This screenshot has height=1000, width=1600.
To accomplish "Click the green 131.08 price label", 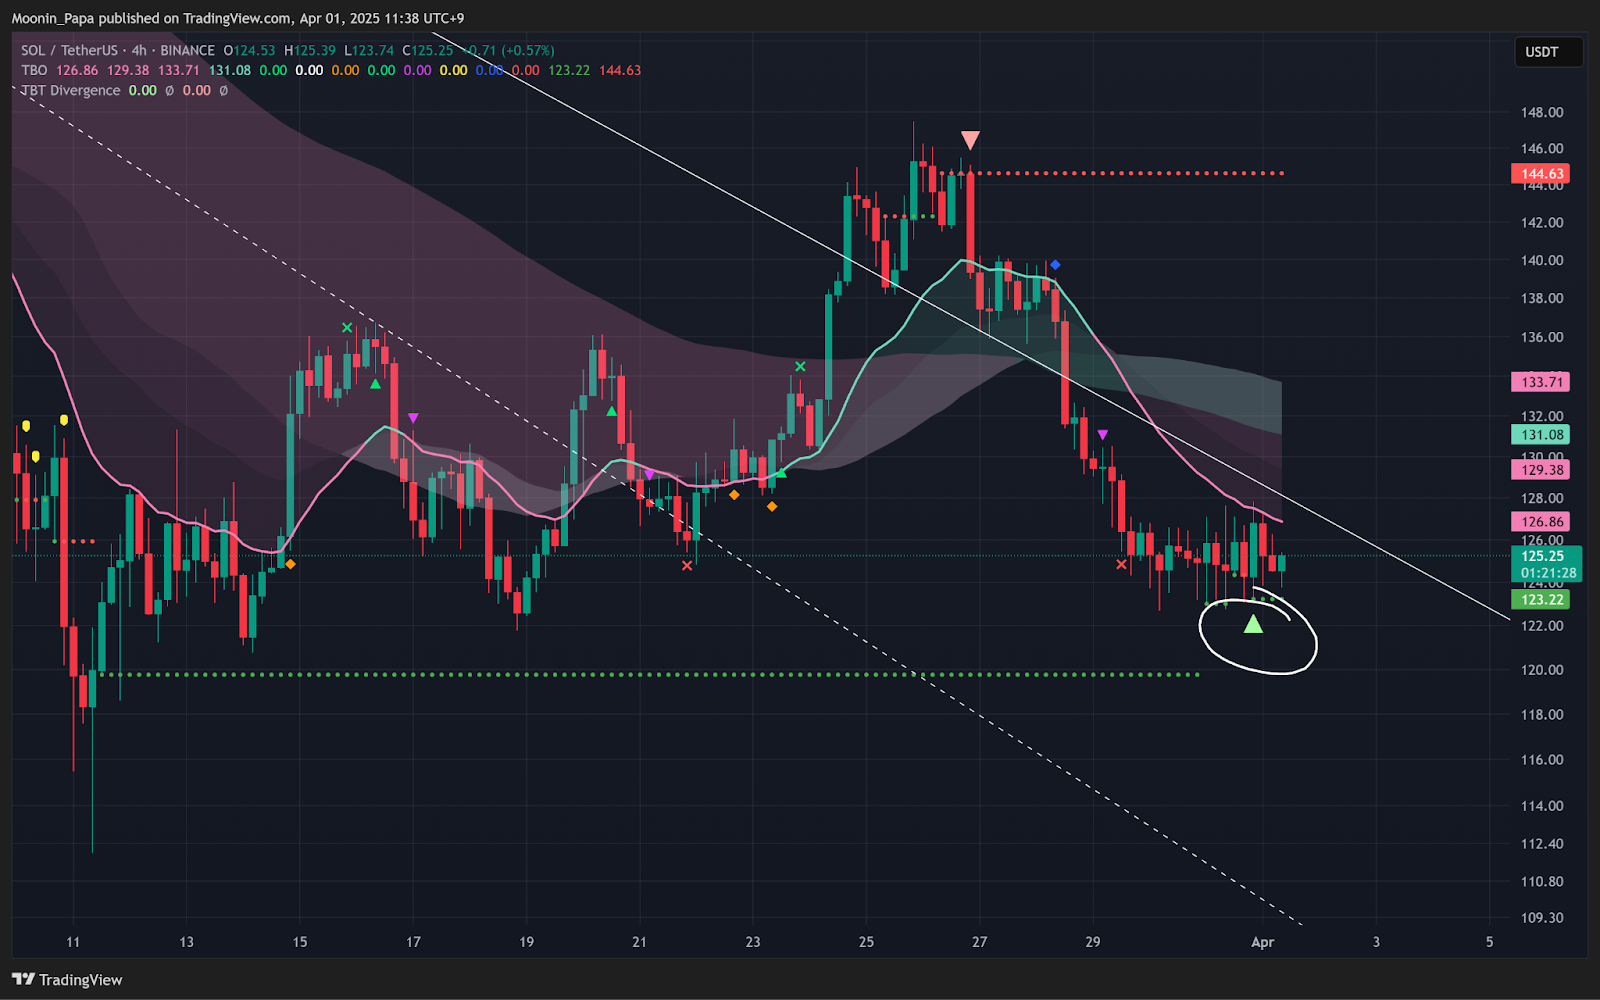I will [1541, 435].
